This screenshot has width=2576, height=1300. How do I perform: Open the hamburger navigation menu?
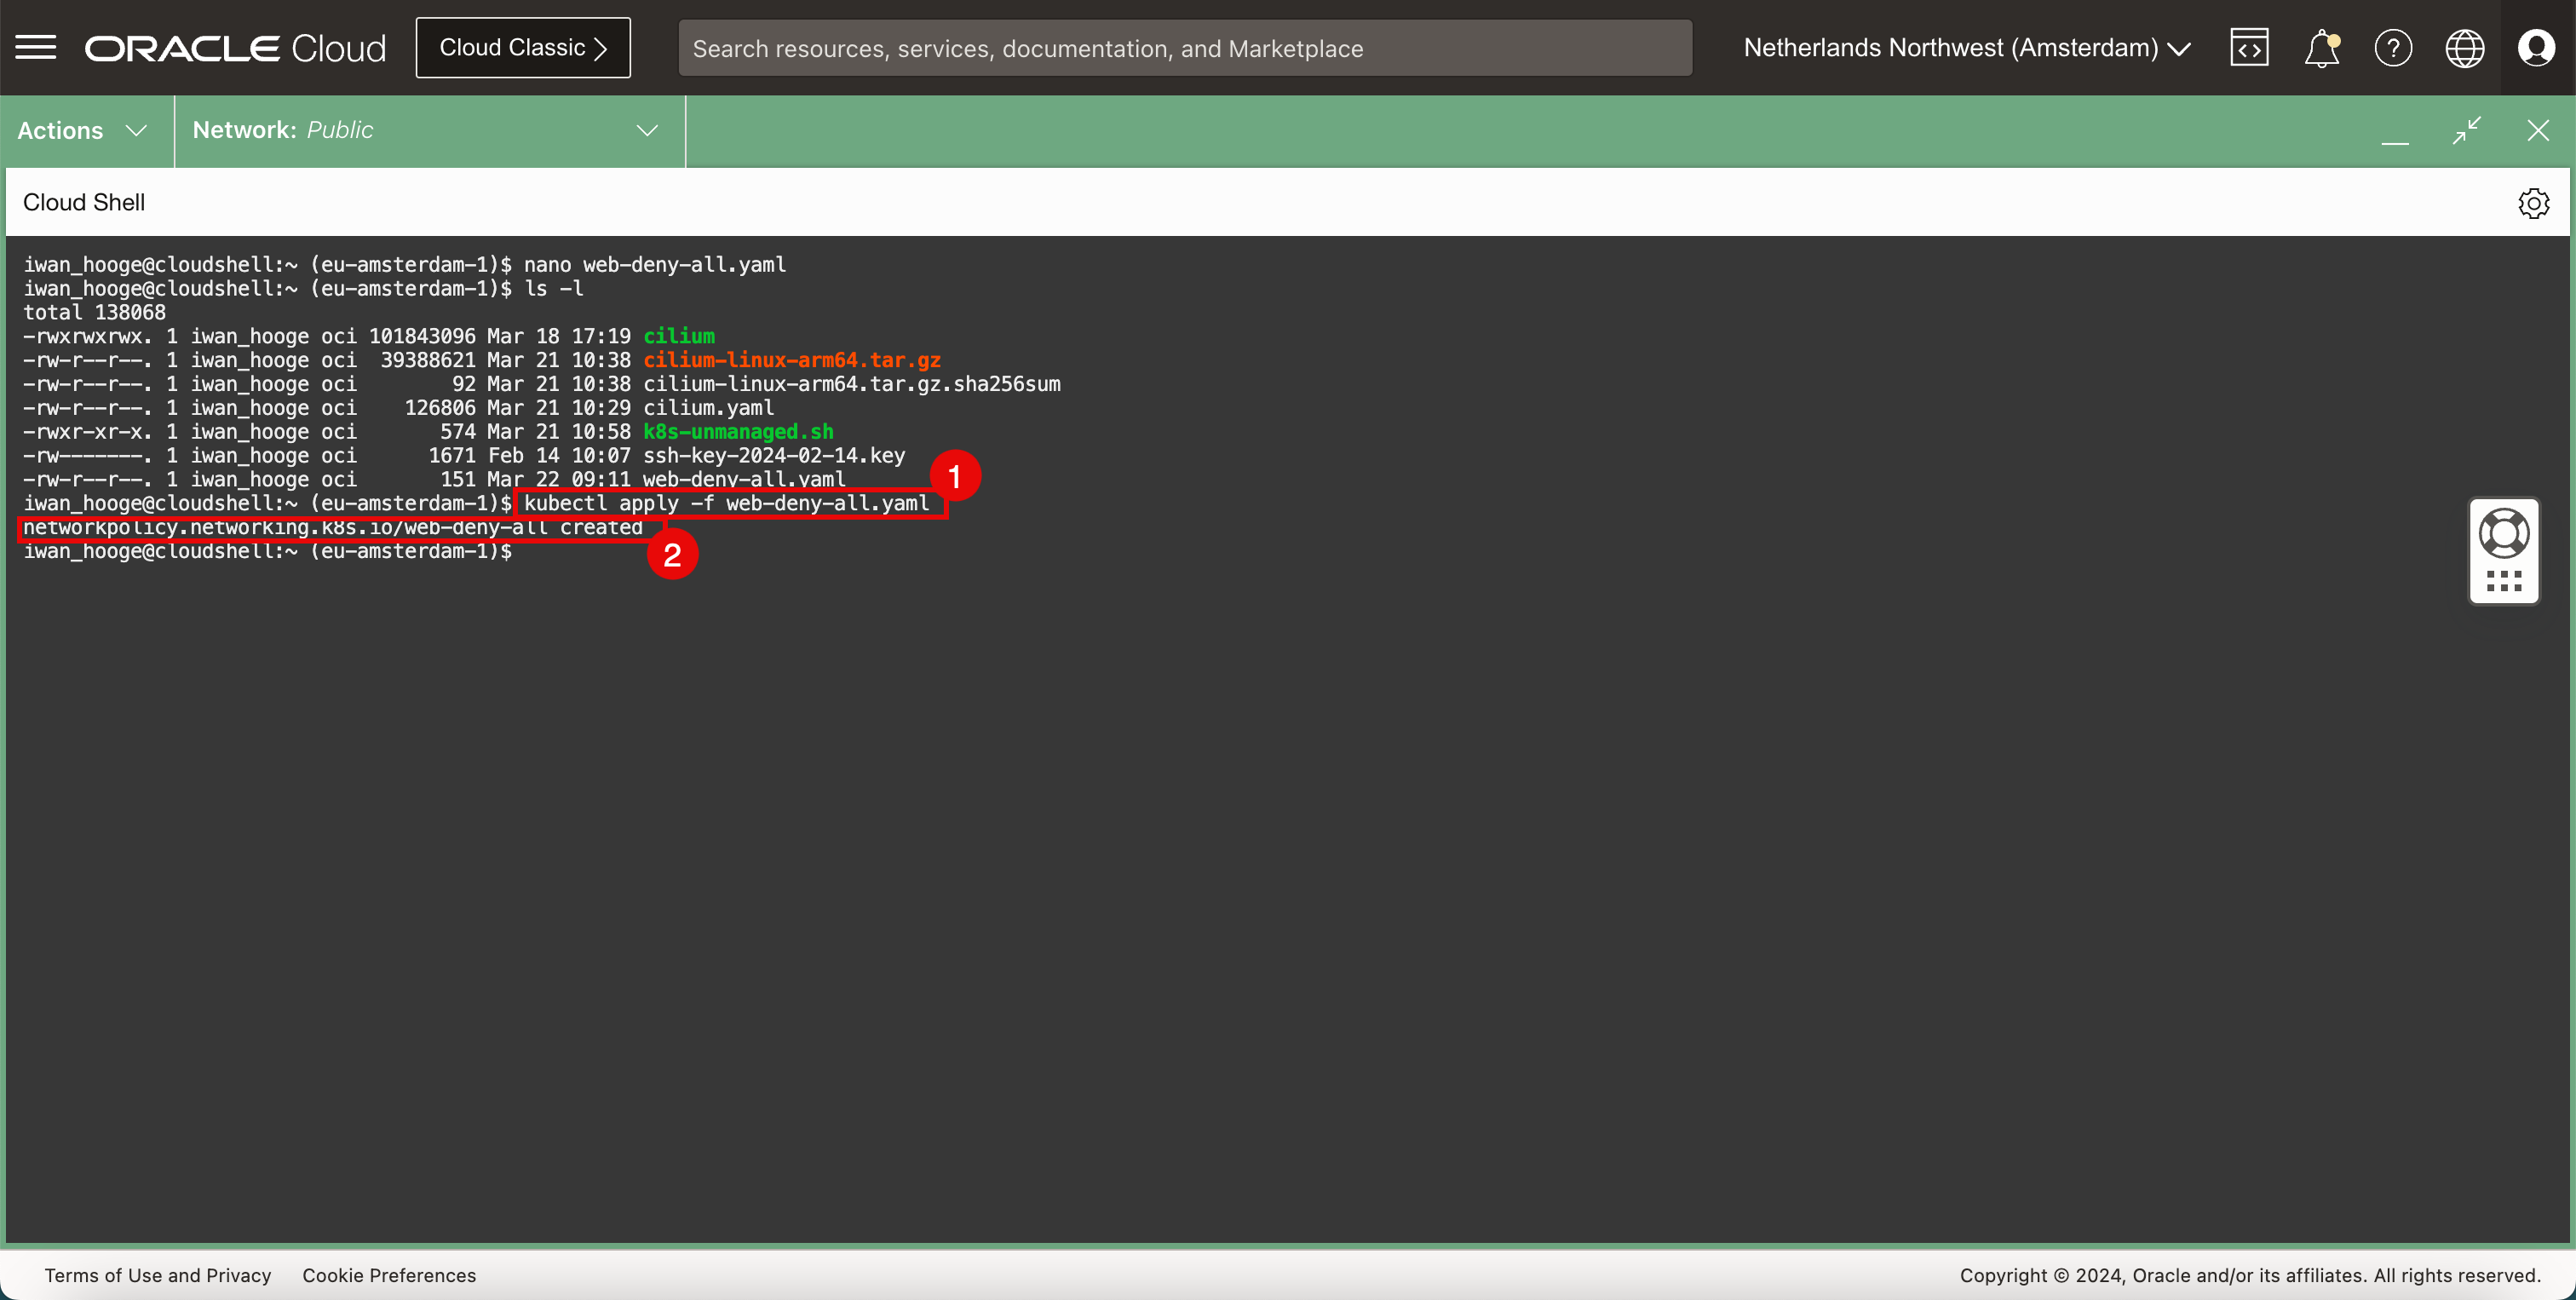36,47
